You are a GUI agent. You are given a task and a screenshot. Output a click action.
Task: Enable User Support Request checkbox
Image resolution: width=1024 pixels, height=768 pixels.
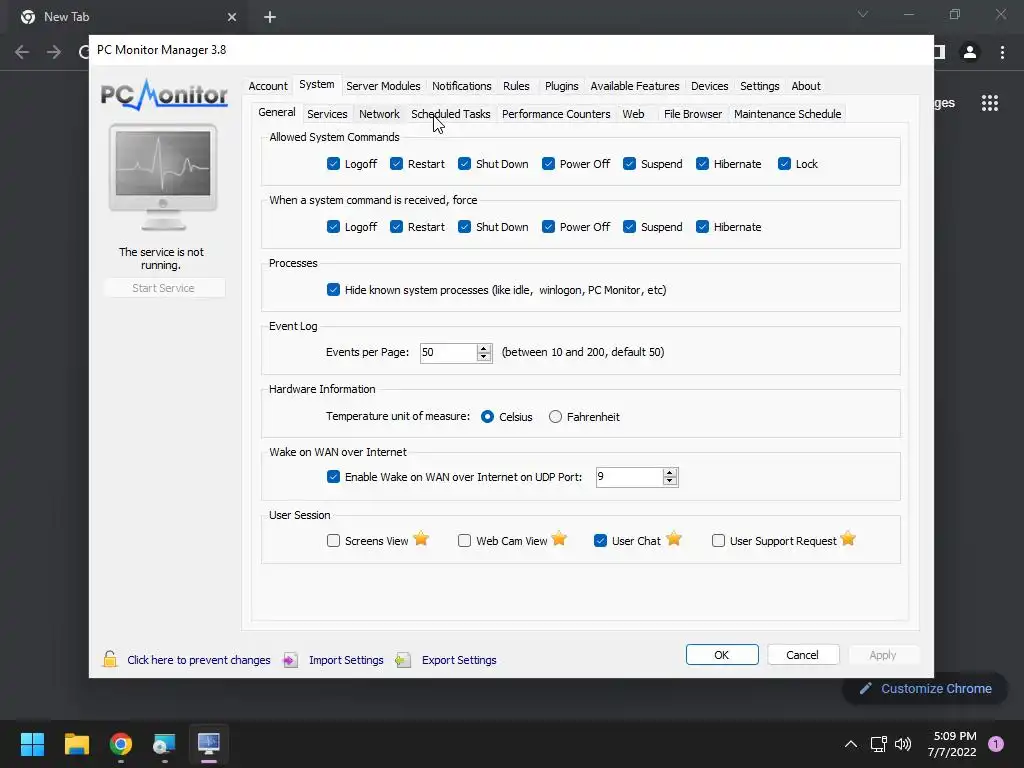[x=718, y=541]
